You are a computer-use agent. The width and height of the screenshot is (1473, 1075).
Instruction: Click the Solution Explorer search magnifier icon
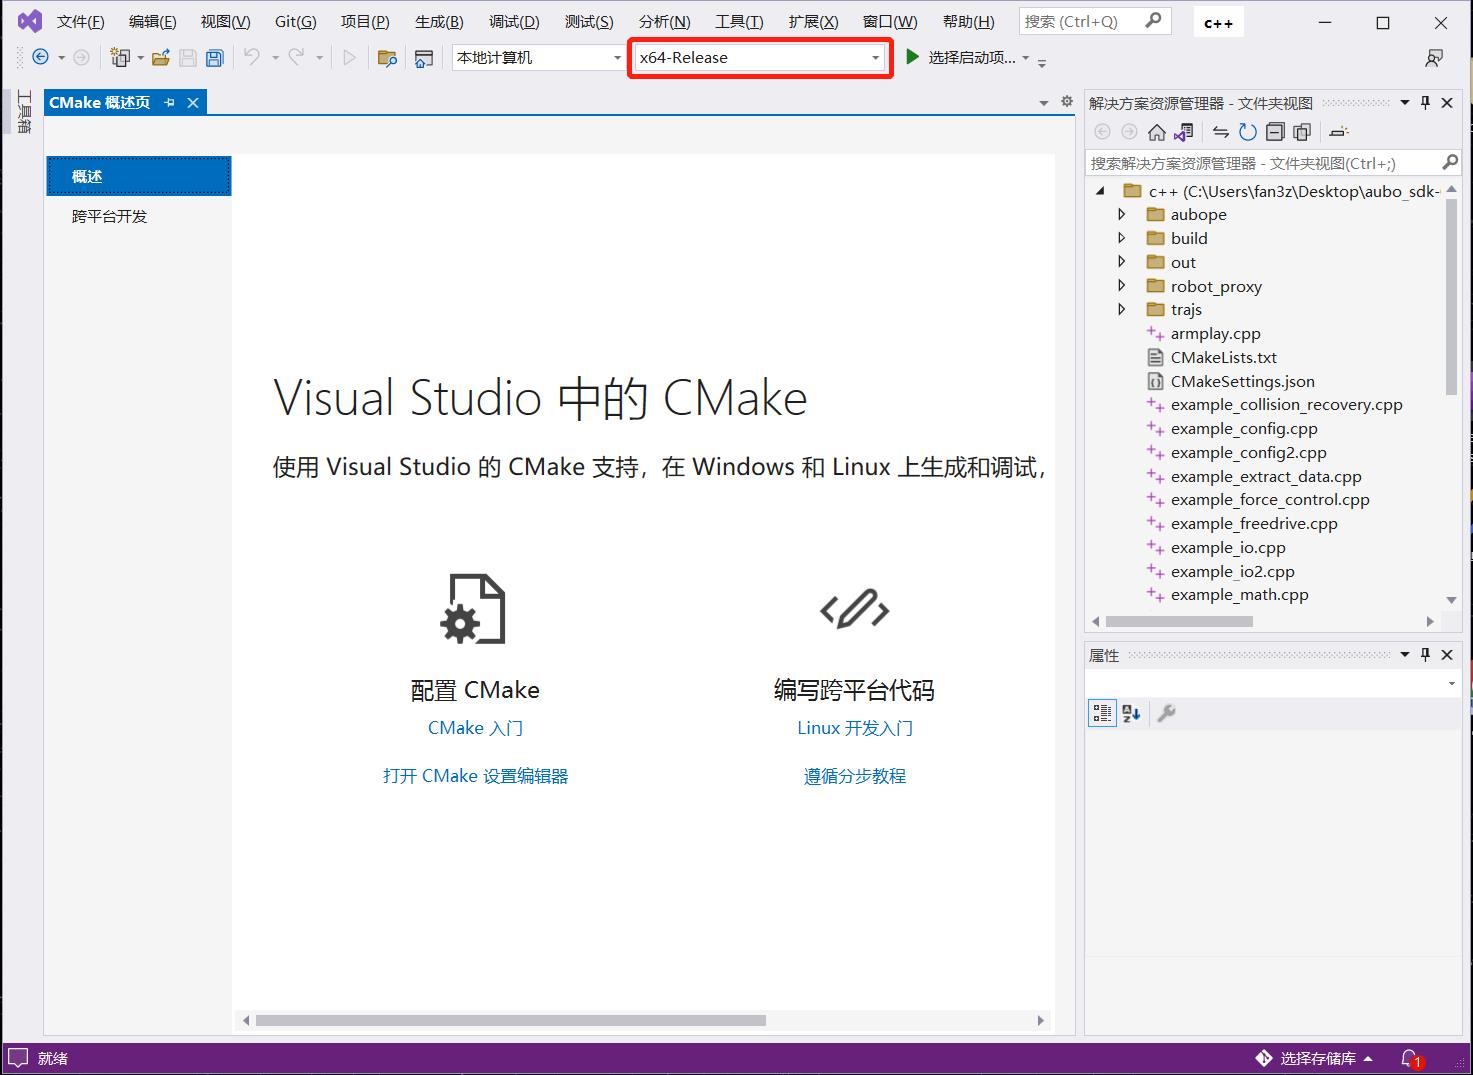click(x=1450, y=162)
